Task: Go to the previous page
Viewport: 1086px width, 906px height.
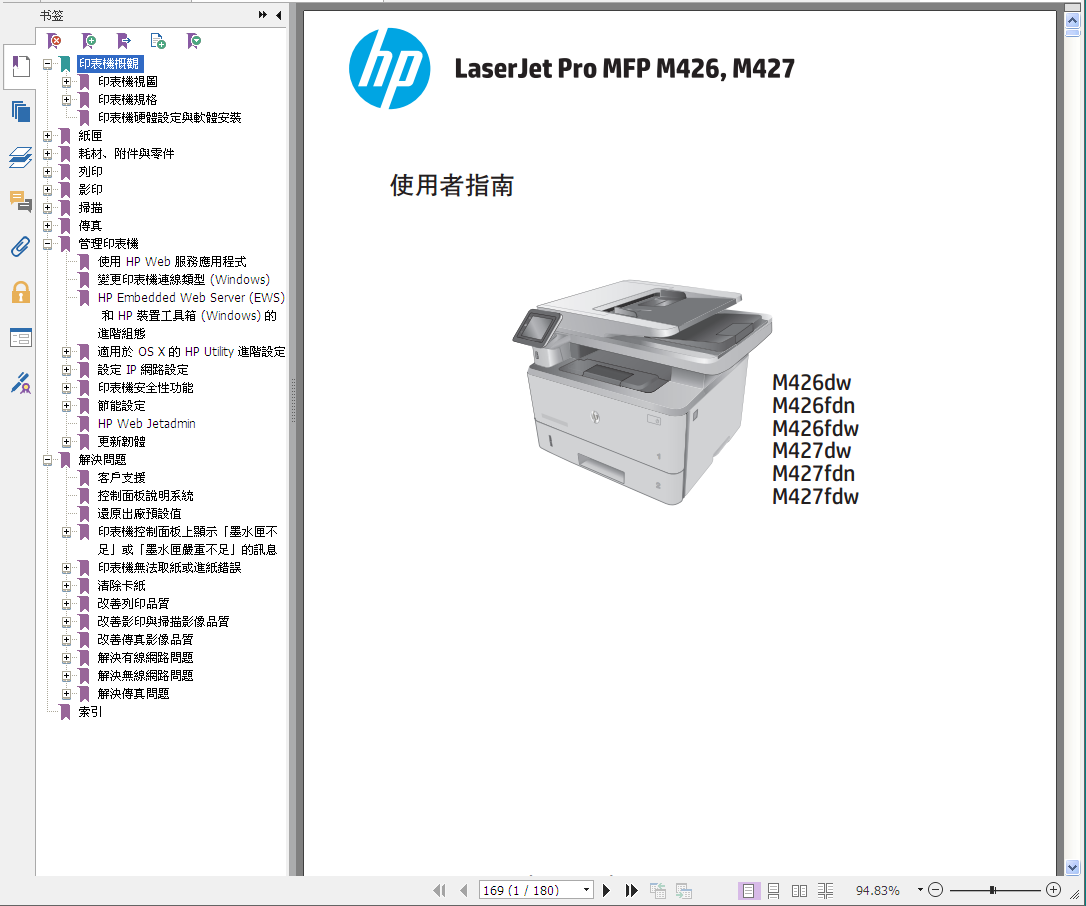Action: (x=463, y=890)
